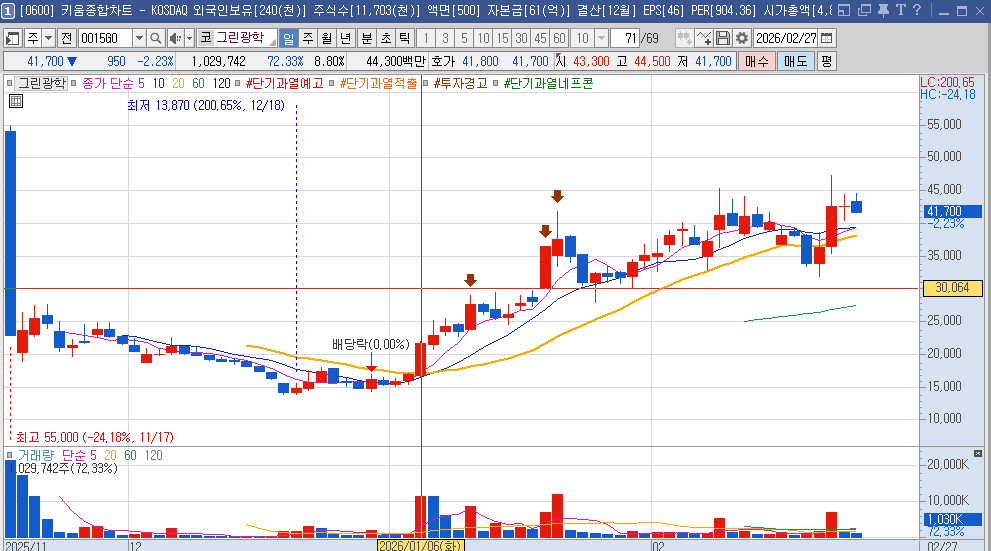Open chart settings gear icon
This screenshot has height=551, width=991.
(741, 38)
